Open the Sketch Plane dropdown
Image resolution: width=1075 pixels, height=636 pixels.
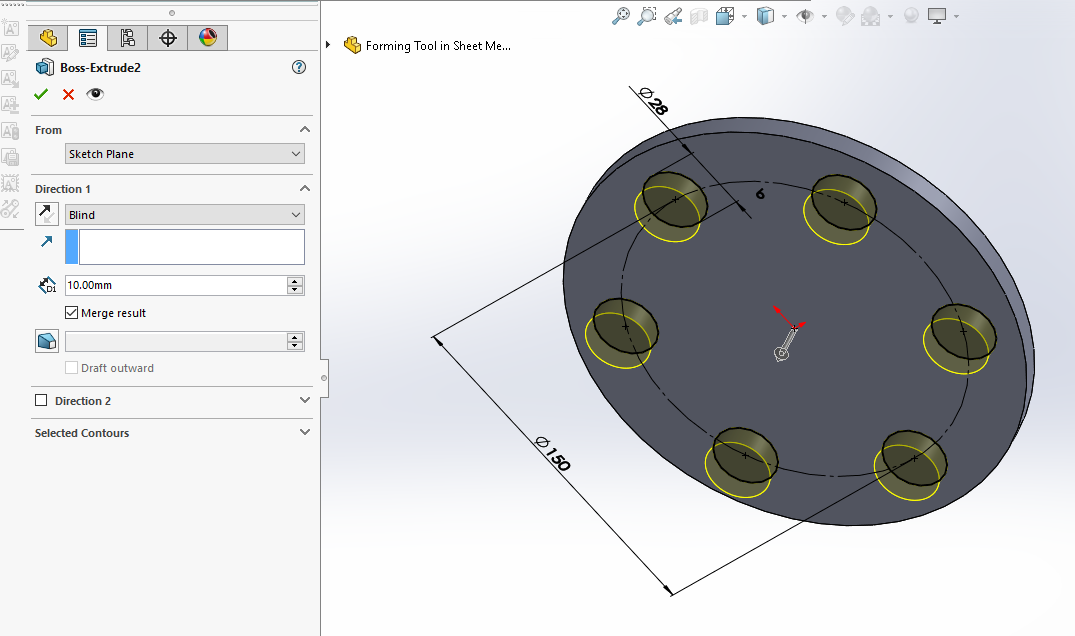184,154
